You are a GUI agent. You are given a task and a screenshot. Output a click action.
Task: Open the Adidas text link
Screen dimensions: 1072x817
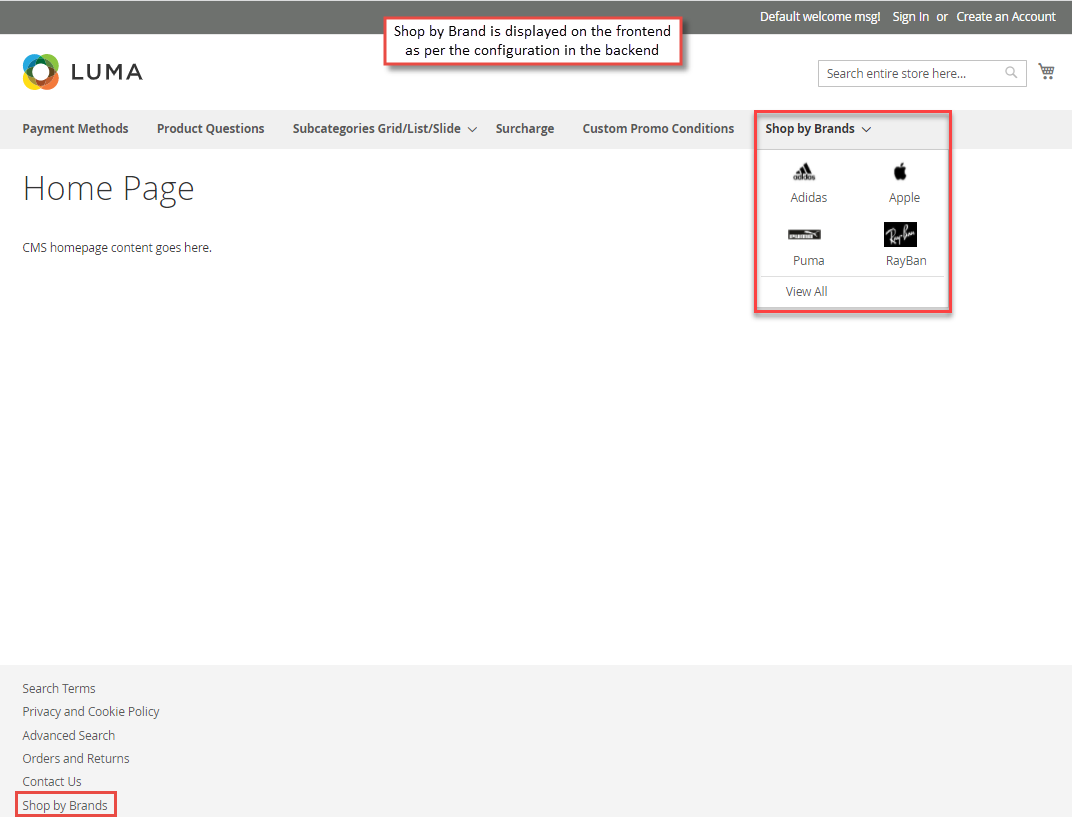[809, 198]
